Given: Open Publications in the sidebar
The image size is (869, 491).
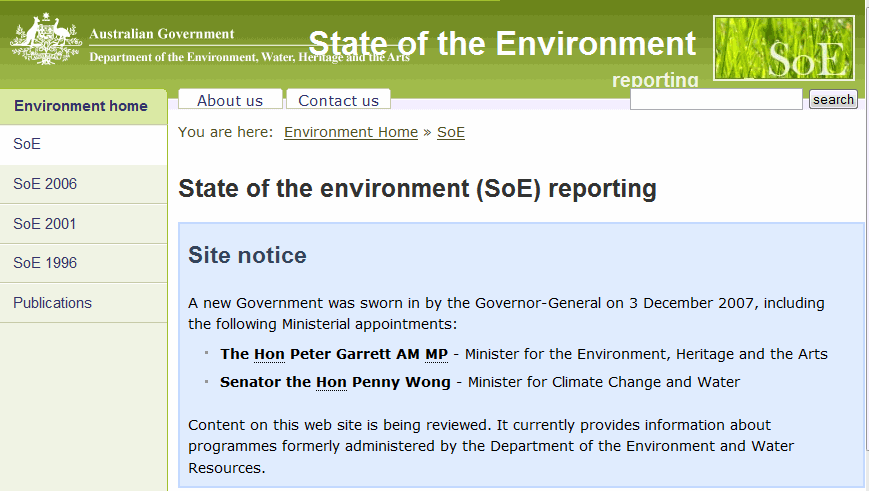Looking at the screenshot, I should point(83,303).
